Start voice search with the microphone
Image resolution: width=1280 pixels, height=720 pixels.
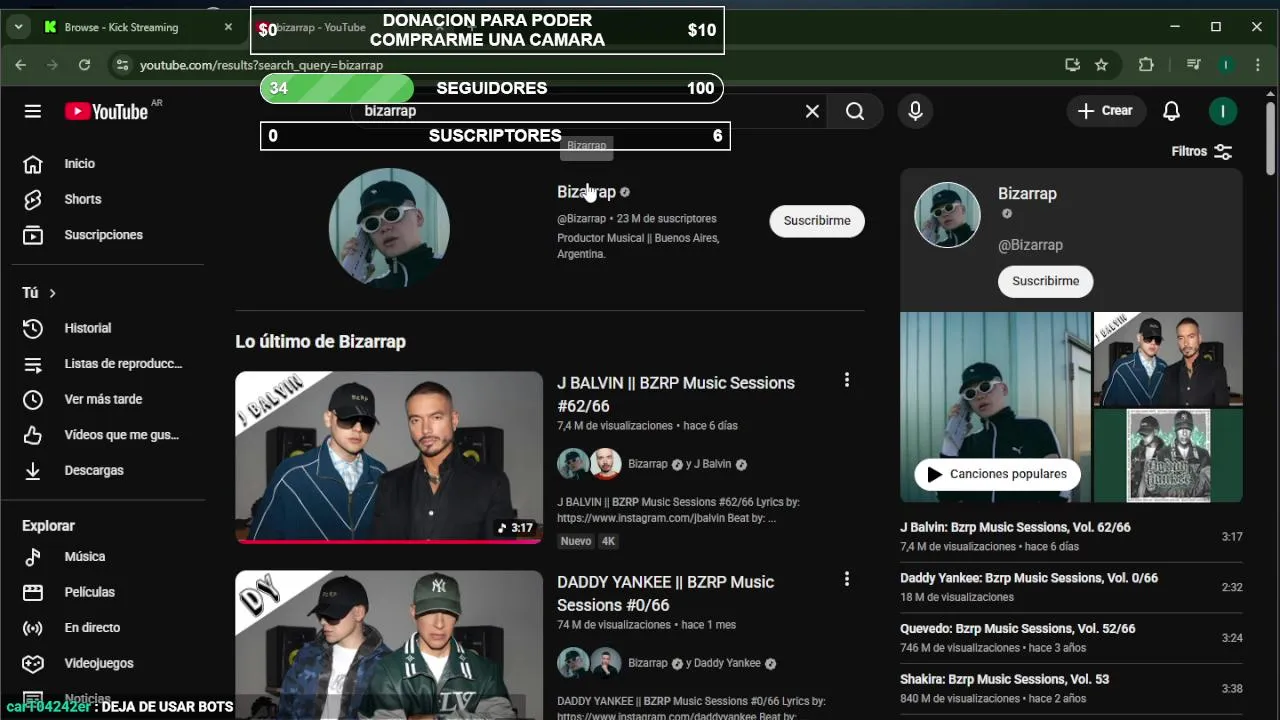coord(915,111)
